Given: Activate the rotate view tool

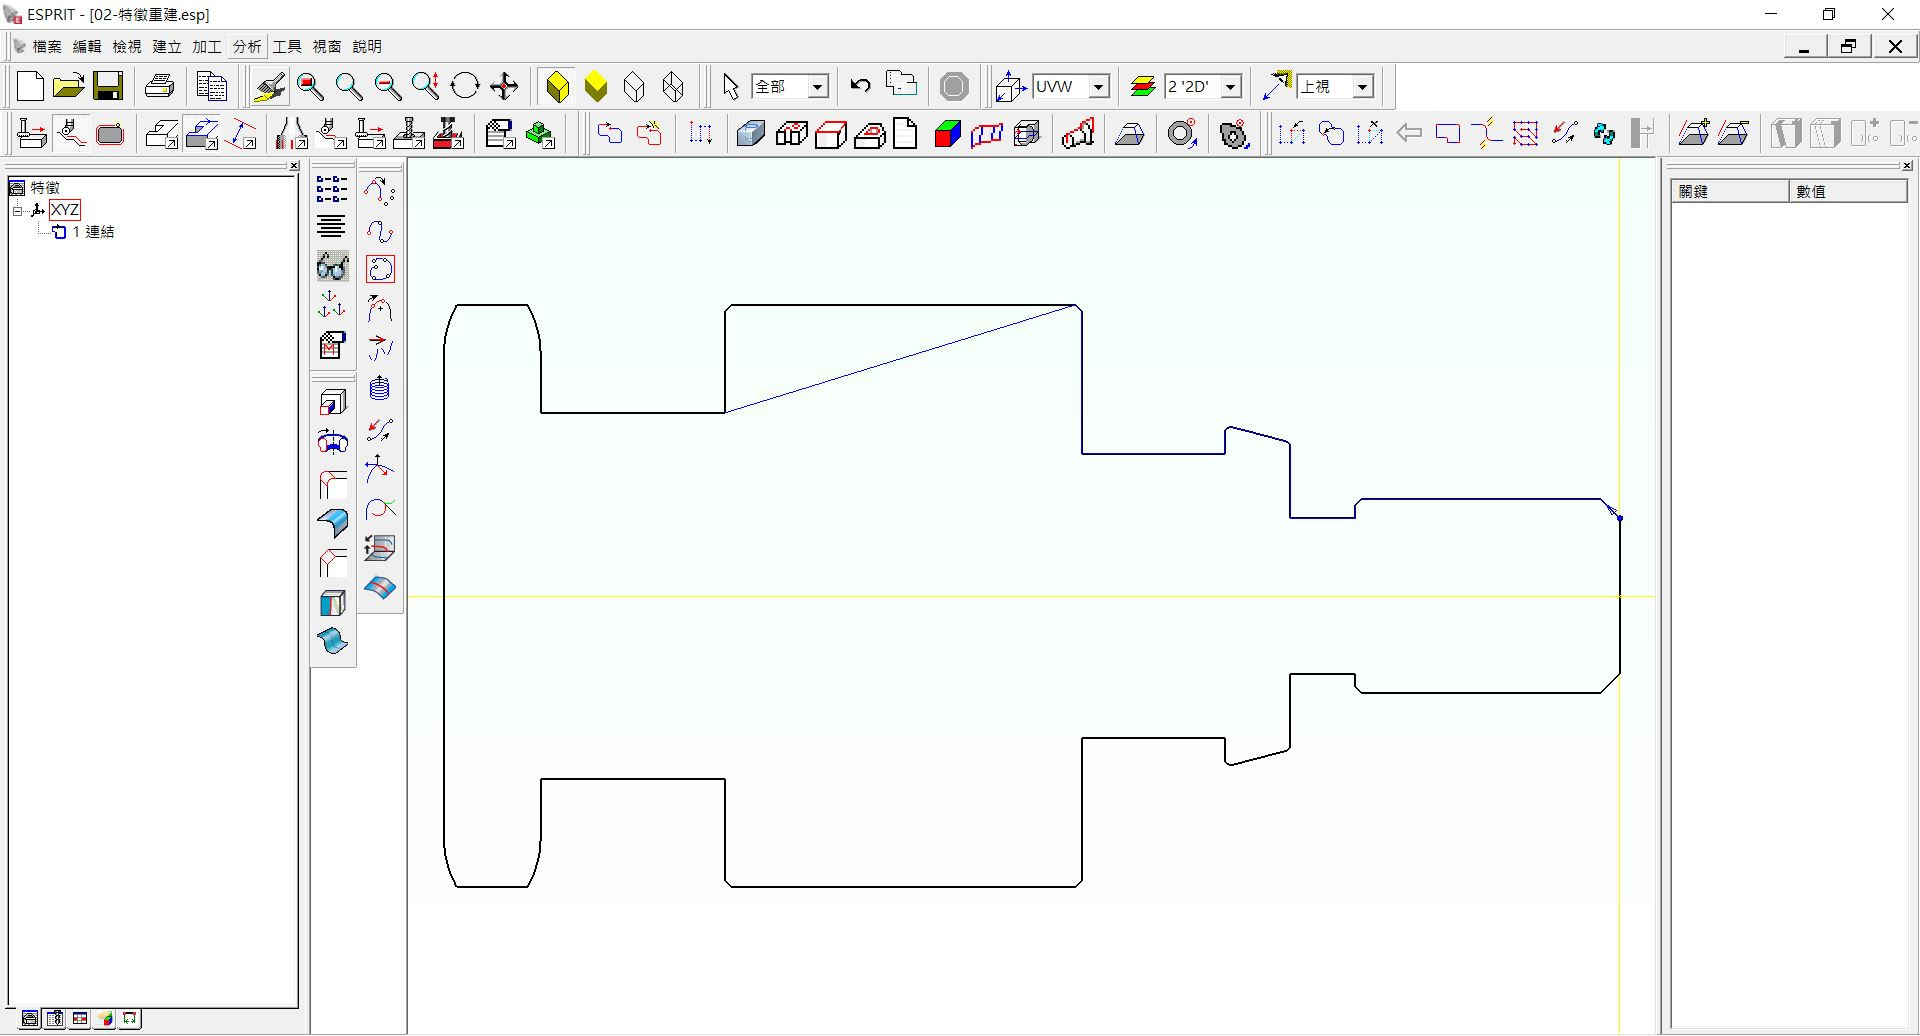Looking at the screenshot, I should pyautogui.click(x=465, y=86).
